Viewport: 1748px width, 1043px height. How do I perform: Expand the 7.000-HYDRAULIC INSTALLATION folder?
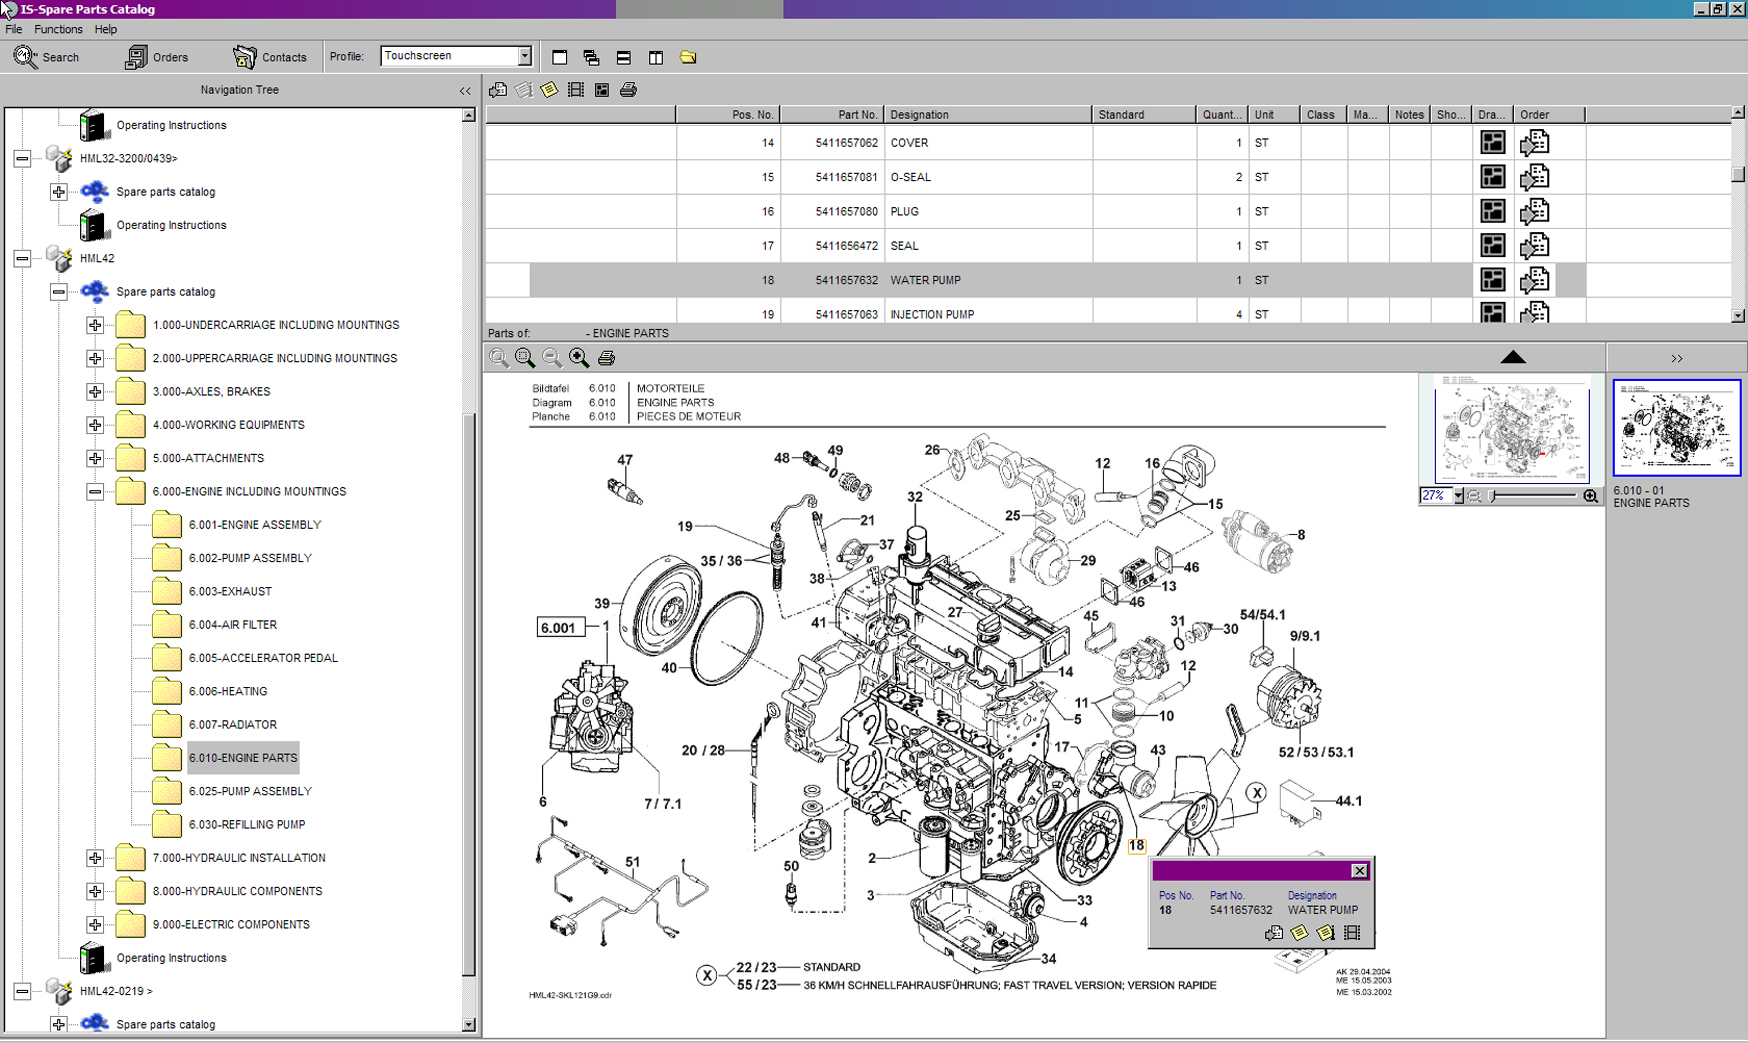point(95,858)
